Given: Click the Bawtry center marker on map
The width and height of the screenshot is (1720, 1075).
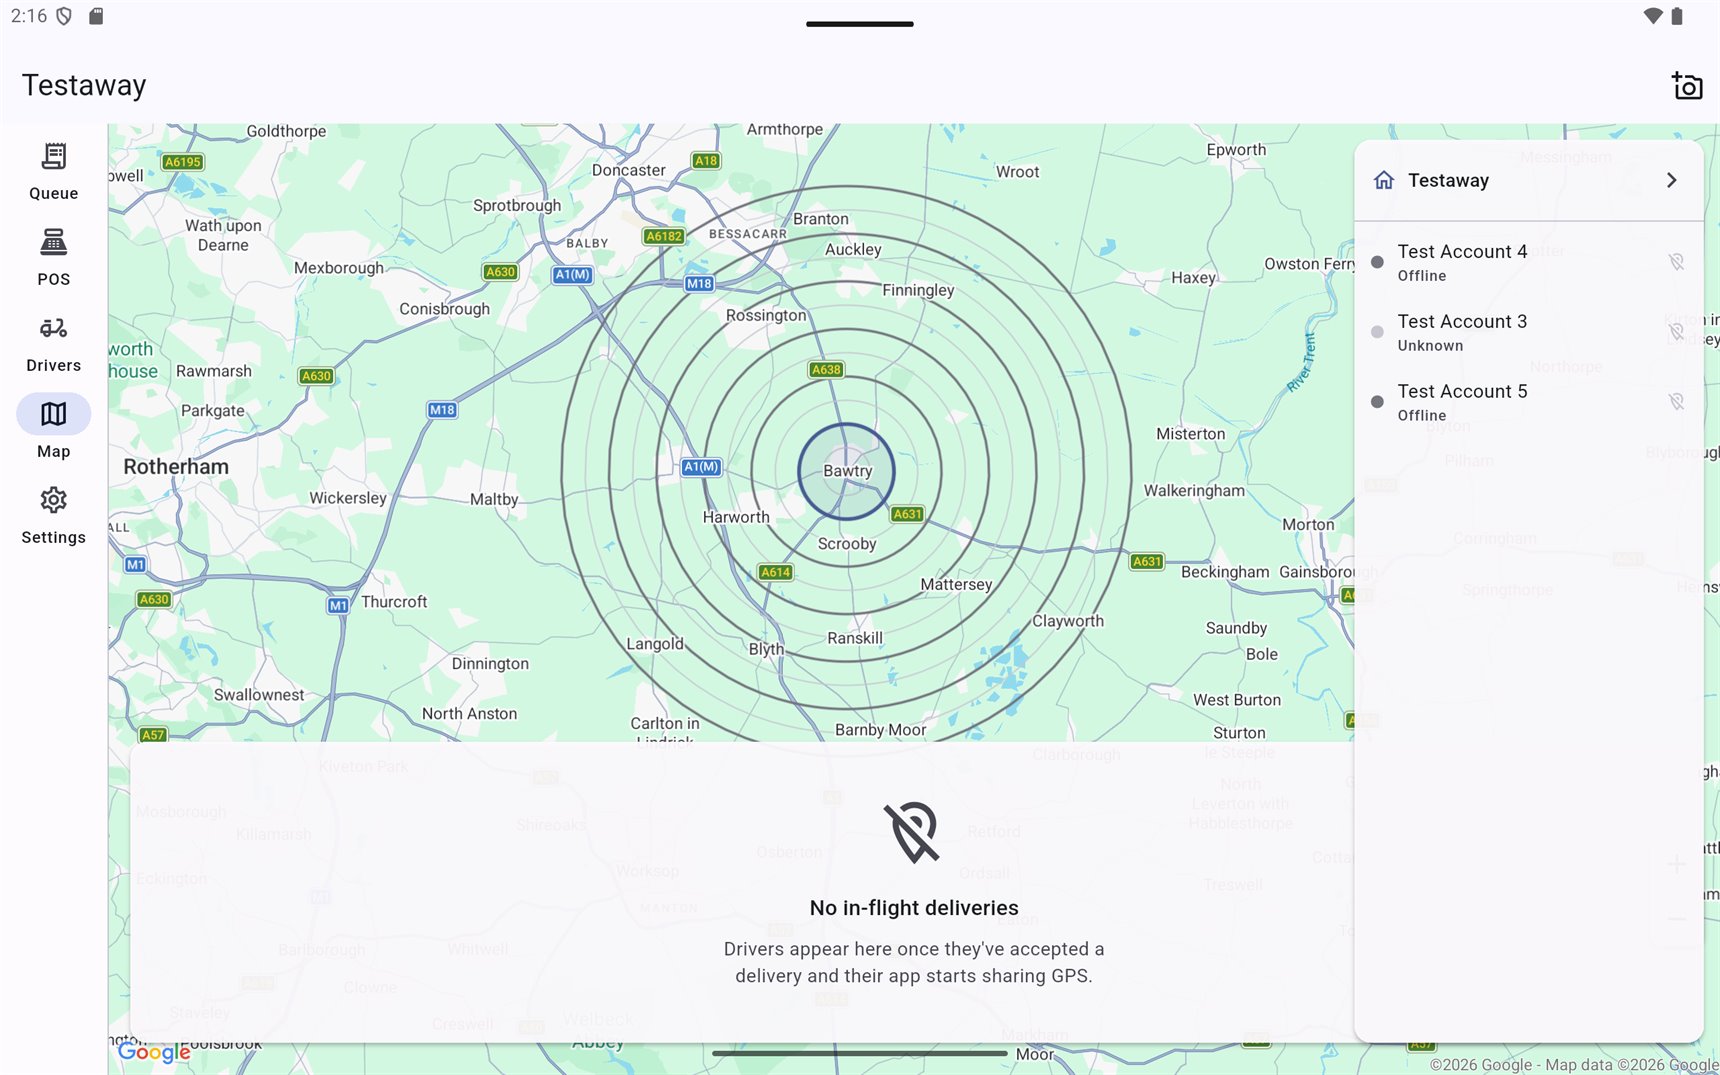Looking at the screenshot, I should click(846, 472).
